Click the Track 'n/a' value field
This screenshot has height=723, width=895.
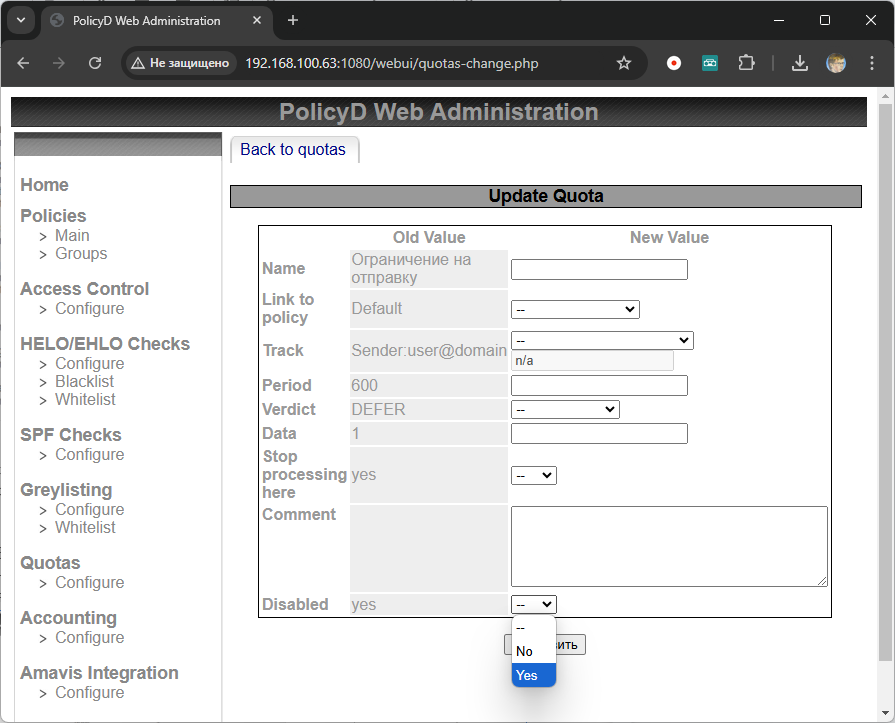pyautogui.click(x=592, y=361)
